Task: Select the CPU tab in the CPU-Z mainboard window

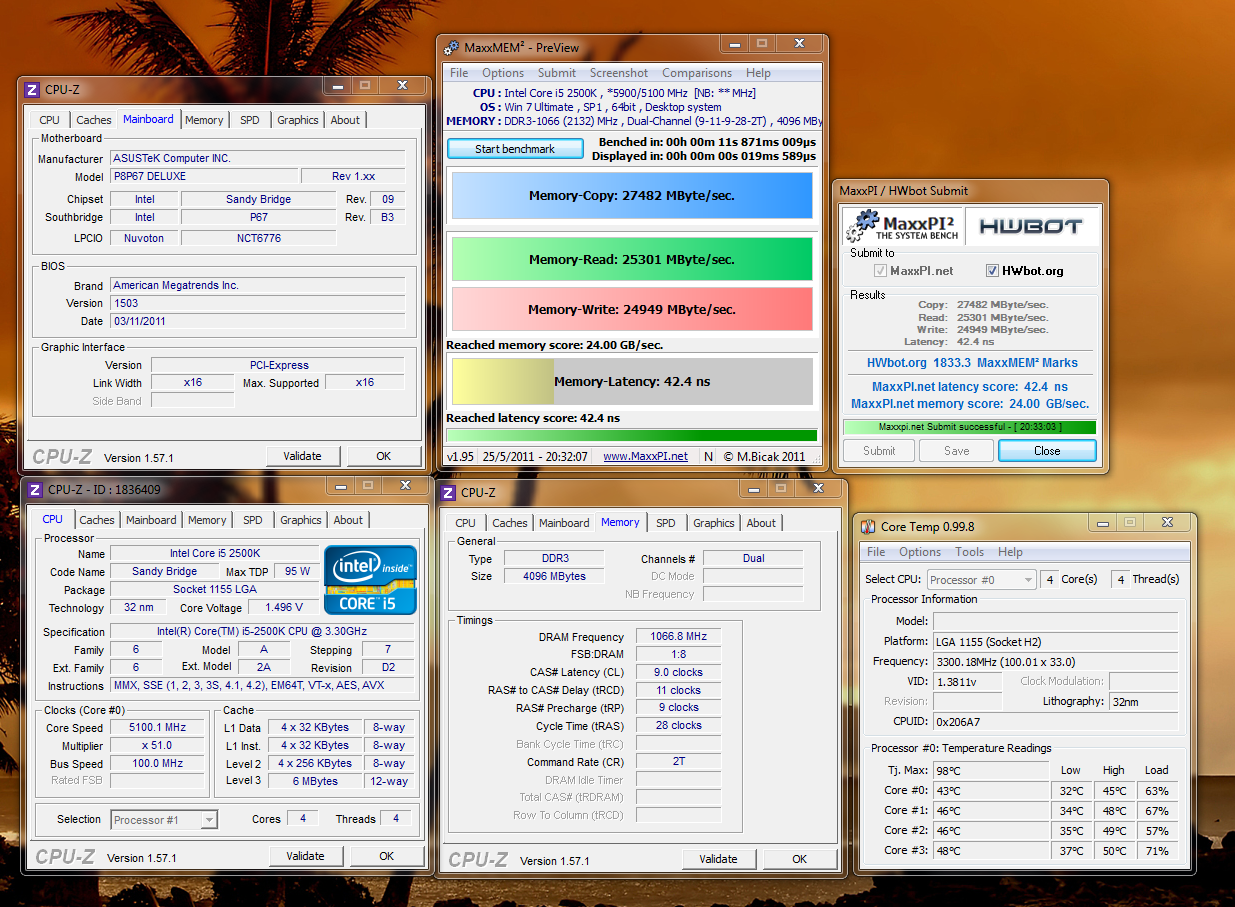Action: (x=50, y=120)
